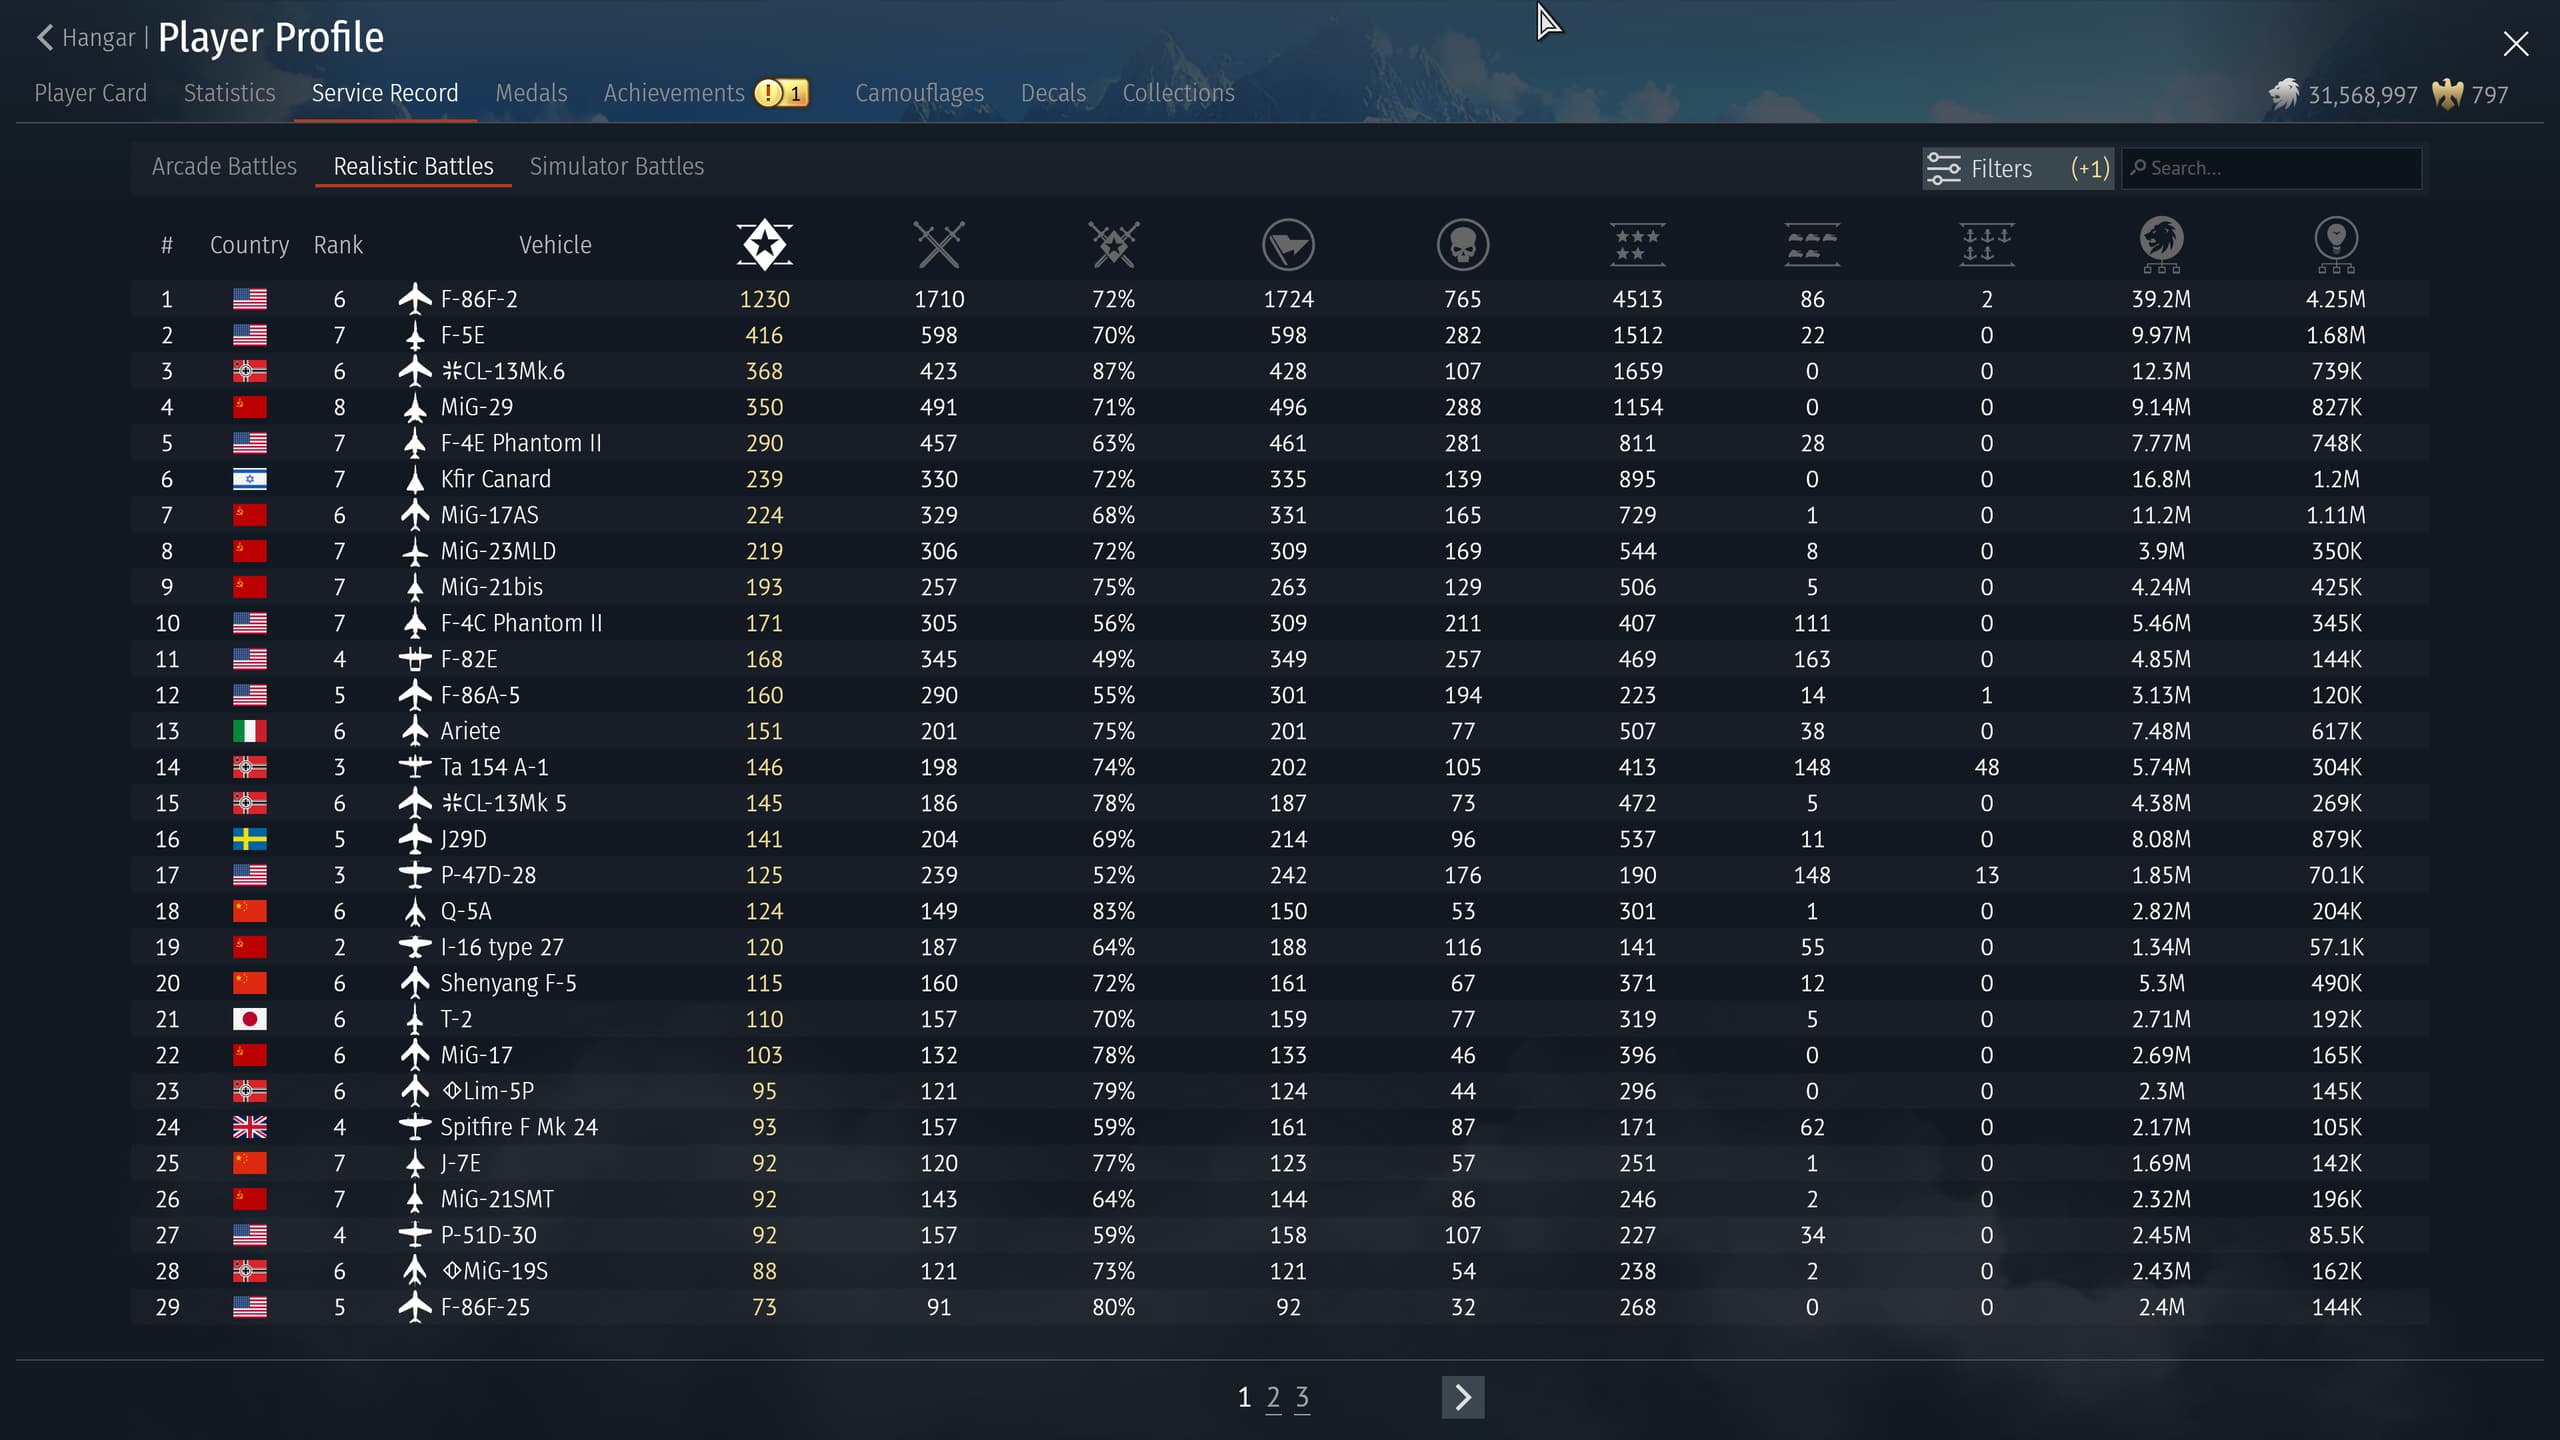Sort by flag circle column icon
Viewport: 2560px width, 1440px height.
pos(1288,244)
